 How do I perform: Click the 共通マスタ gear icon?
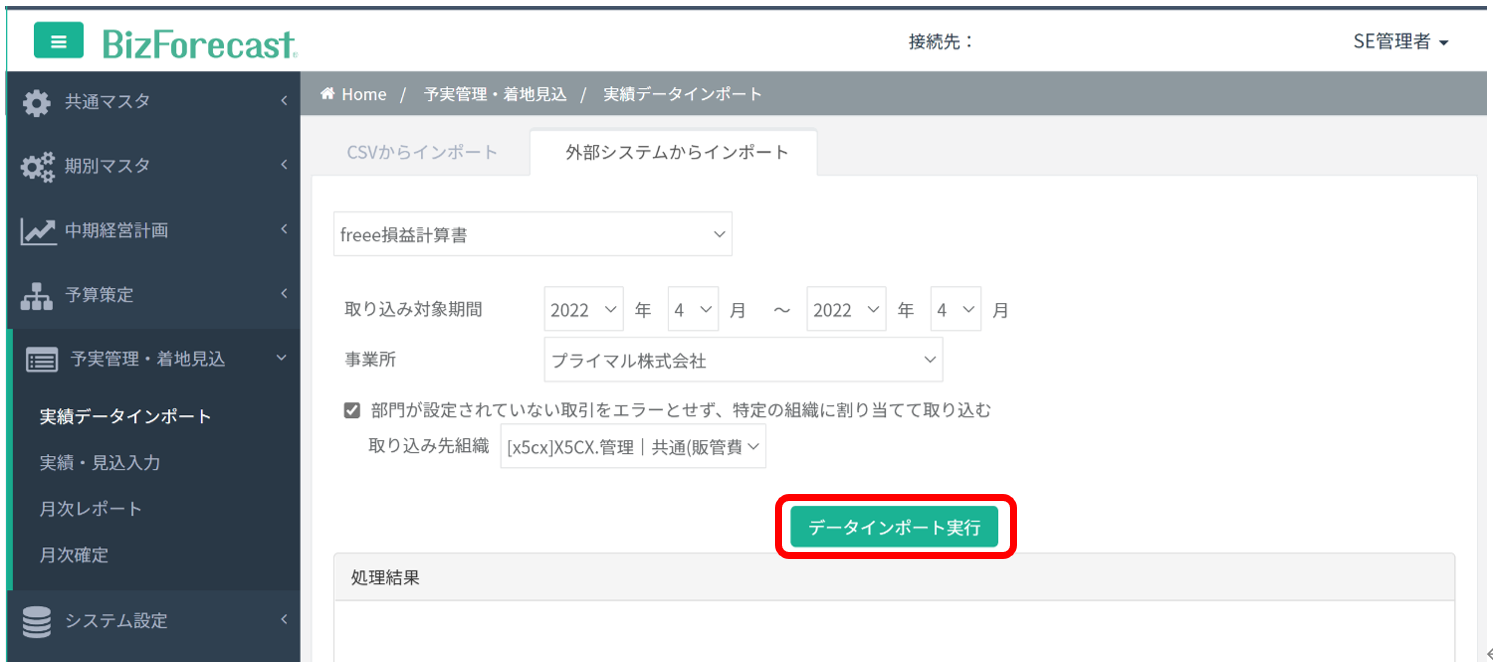[37, 102]
